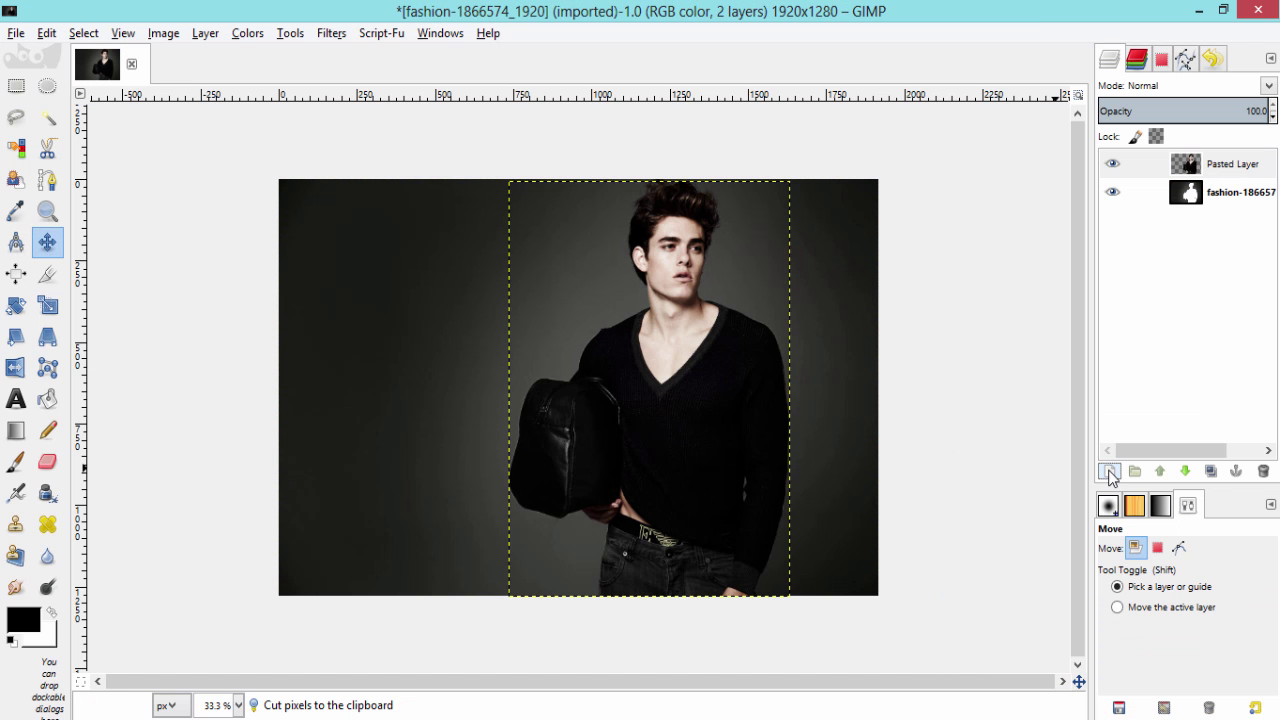
Task: Create a new layer group
Action: pyautogui.click(x=1135, y=471)
